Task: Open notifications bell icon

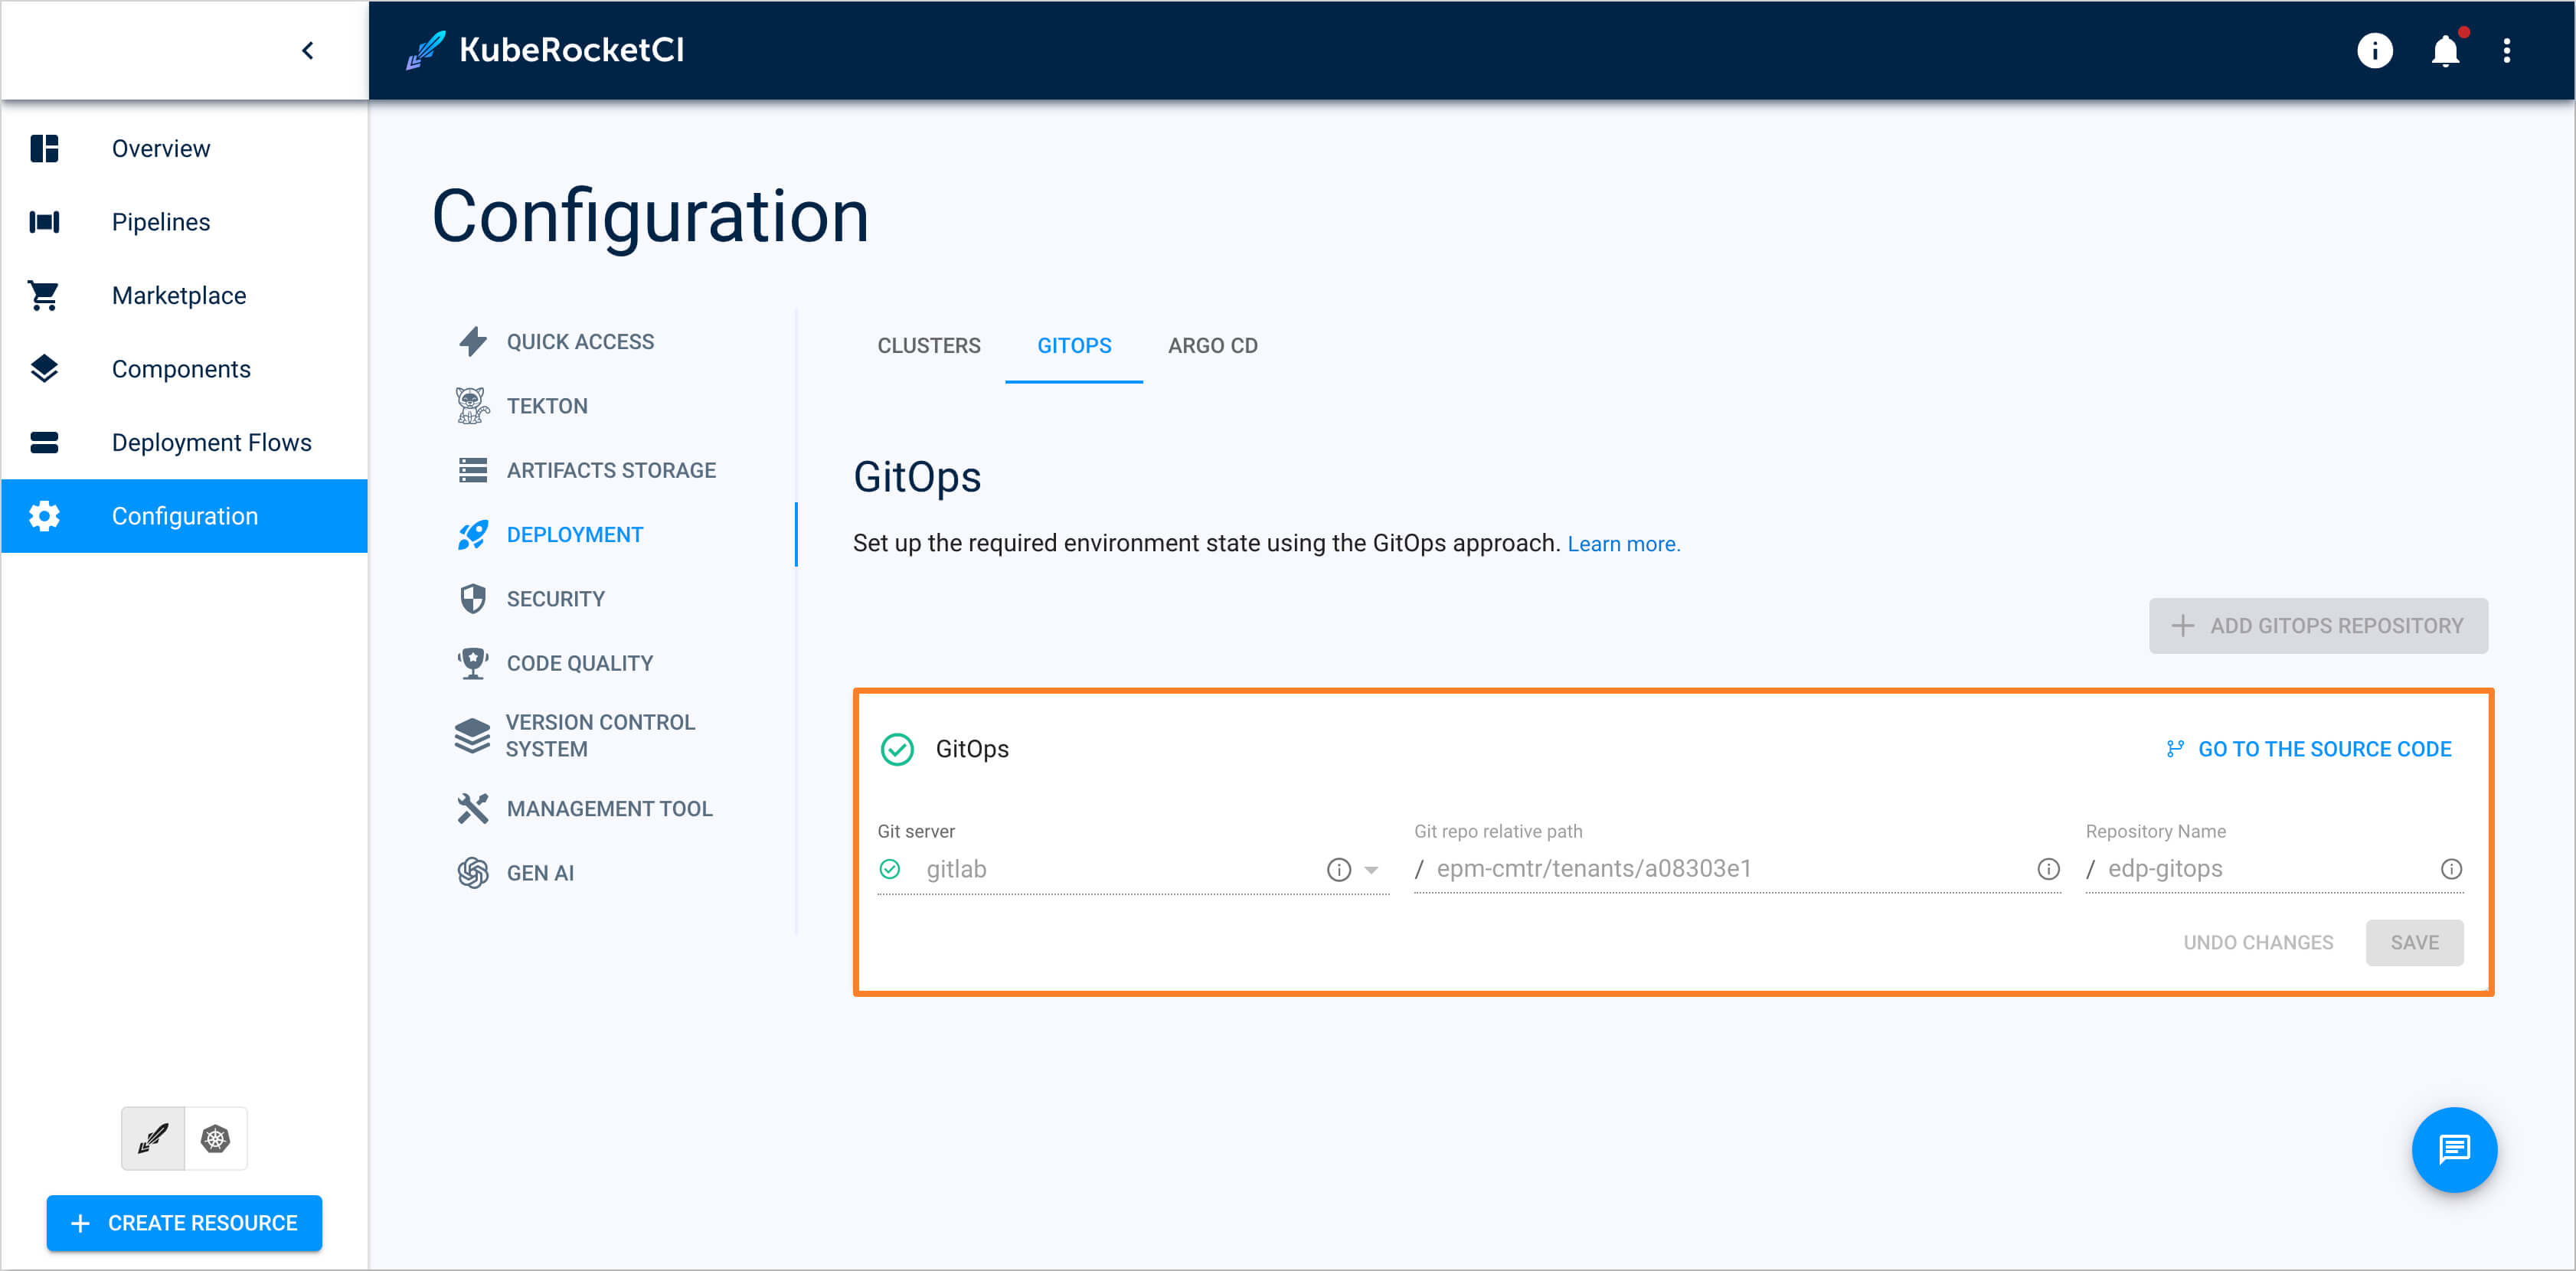Action: pos(2444,51)
